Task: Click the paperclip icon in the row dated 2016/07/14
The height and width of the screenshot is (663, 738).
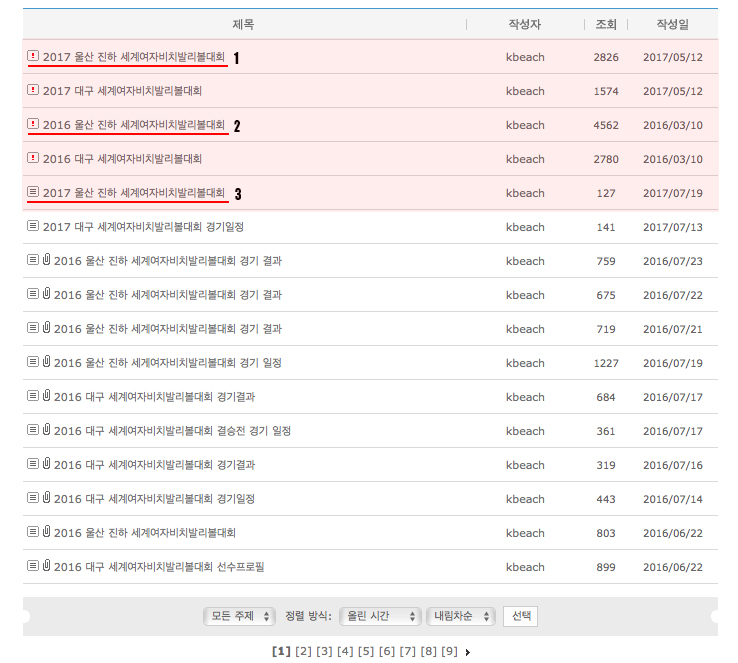Action: click(x=46, y=497)
